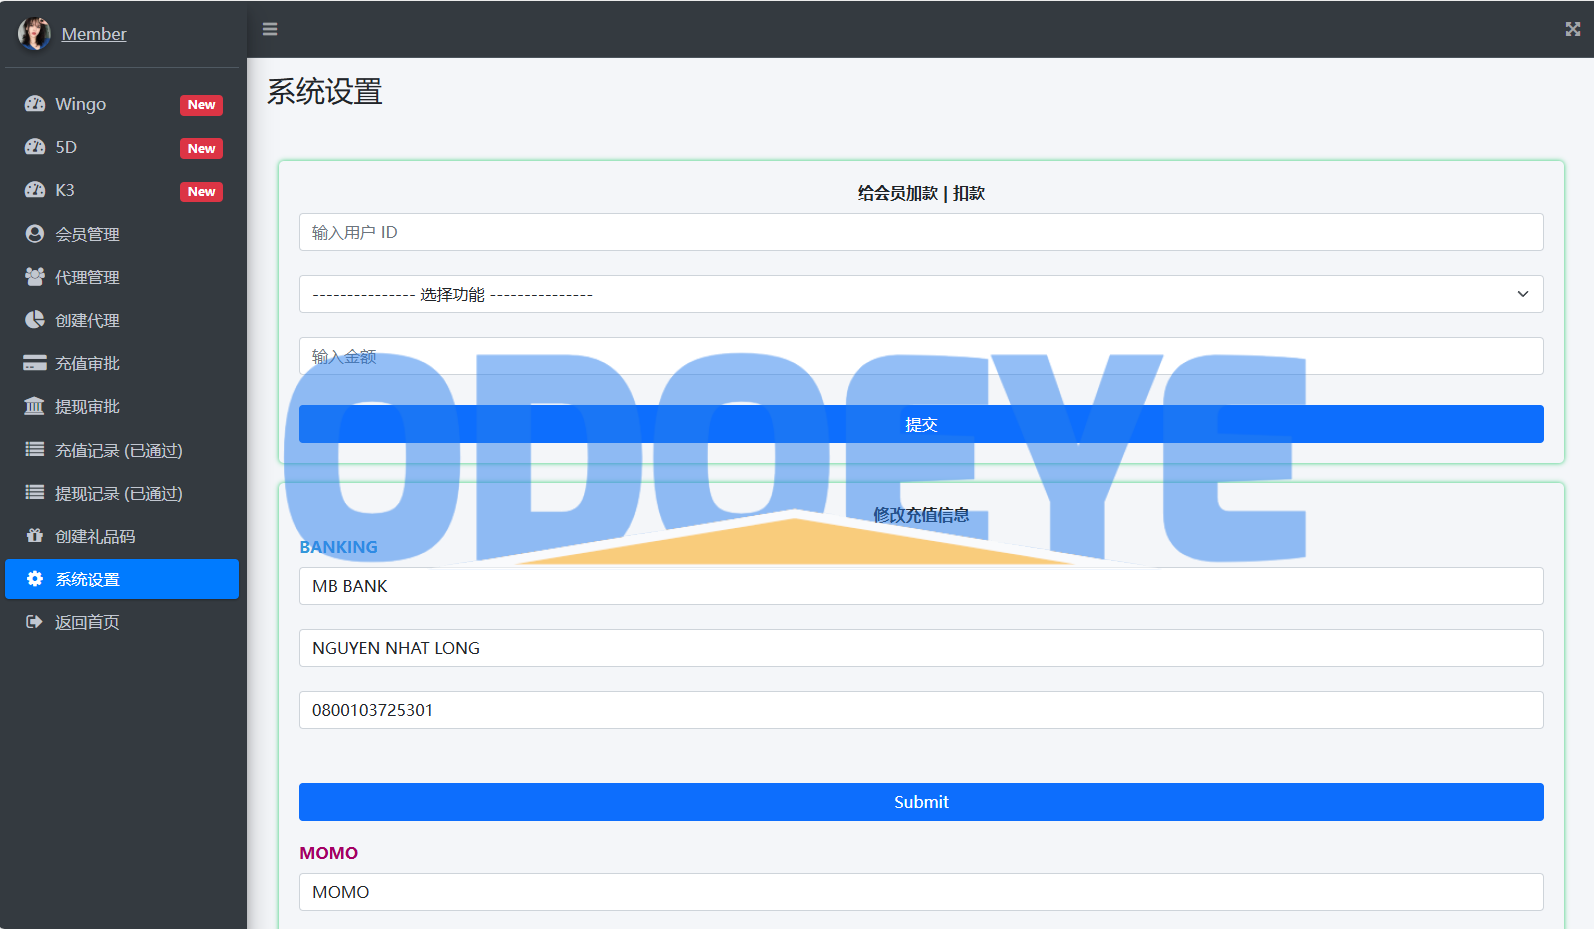The image size is (1594, 929).
Task: Open 5D menu item
Action: click(66, 148)
